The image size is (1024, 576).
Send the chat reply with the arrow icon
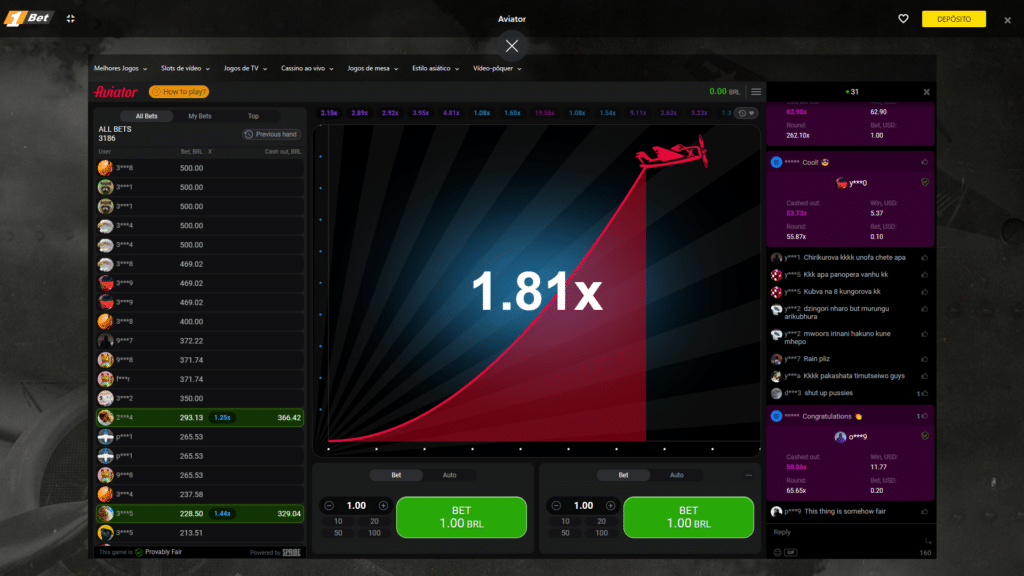pyautogui.click(x=927, y=541)
